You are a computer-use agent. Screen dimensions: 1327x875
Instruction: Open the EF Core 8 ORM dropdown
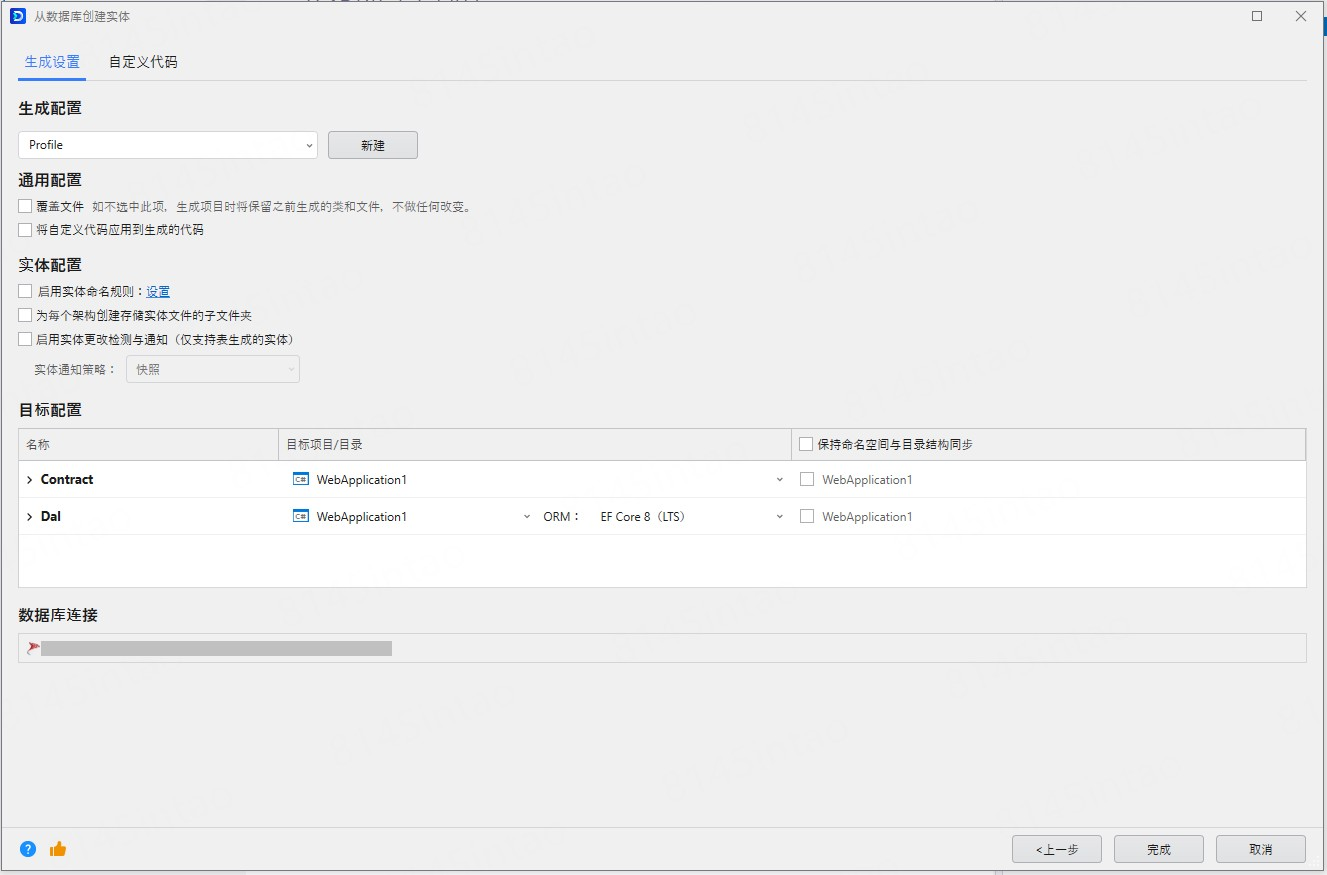point(691,517)
